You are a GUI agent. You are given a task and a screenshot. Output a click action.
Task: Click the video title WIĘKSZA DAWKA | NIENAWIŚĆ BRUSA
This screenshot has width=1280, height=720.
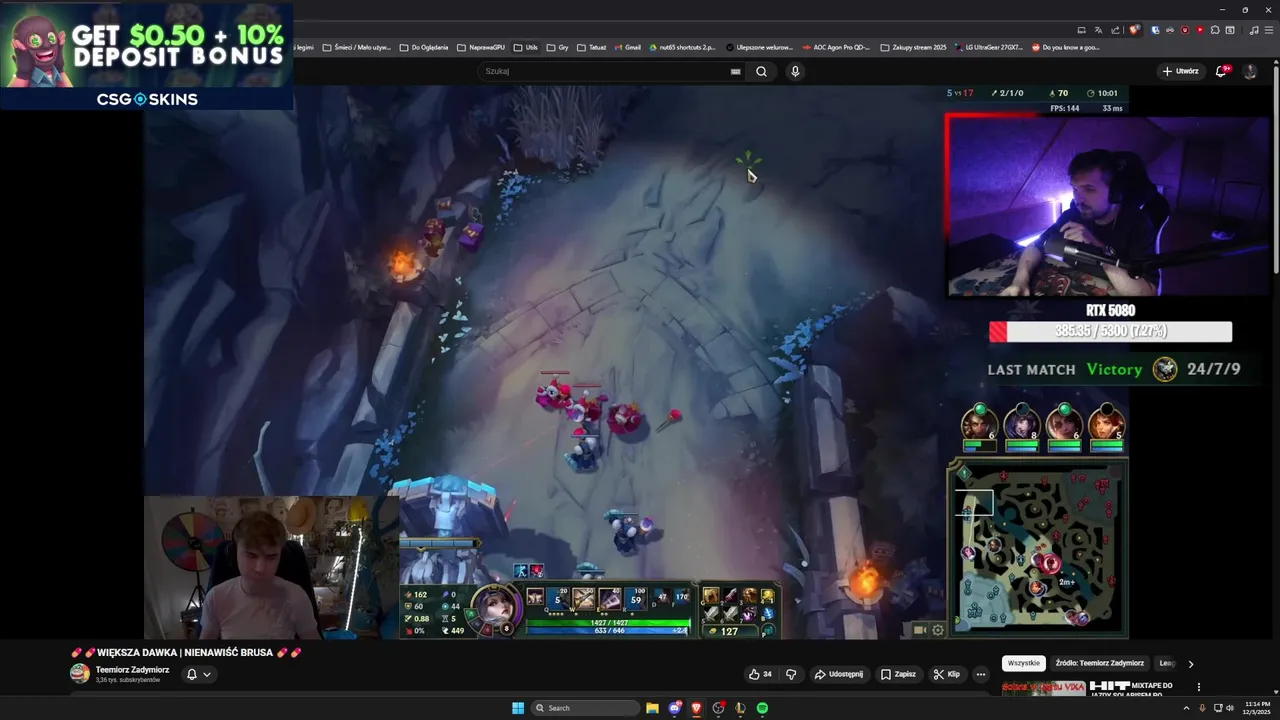[x=185, y=652]
